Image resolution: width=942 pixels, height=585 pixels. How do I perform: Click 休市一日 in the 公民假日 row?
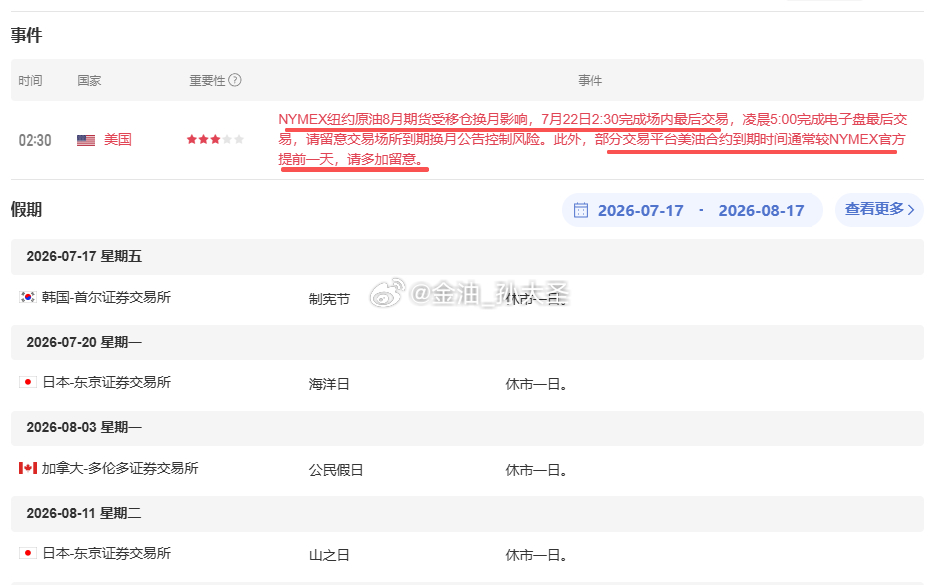536,470
